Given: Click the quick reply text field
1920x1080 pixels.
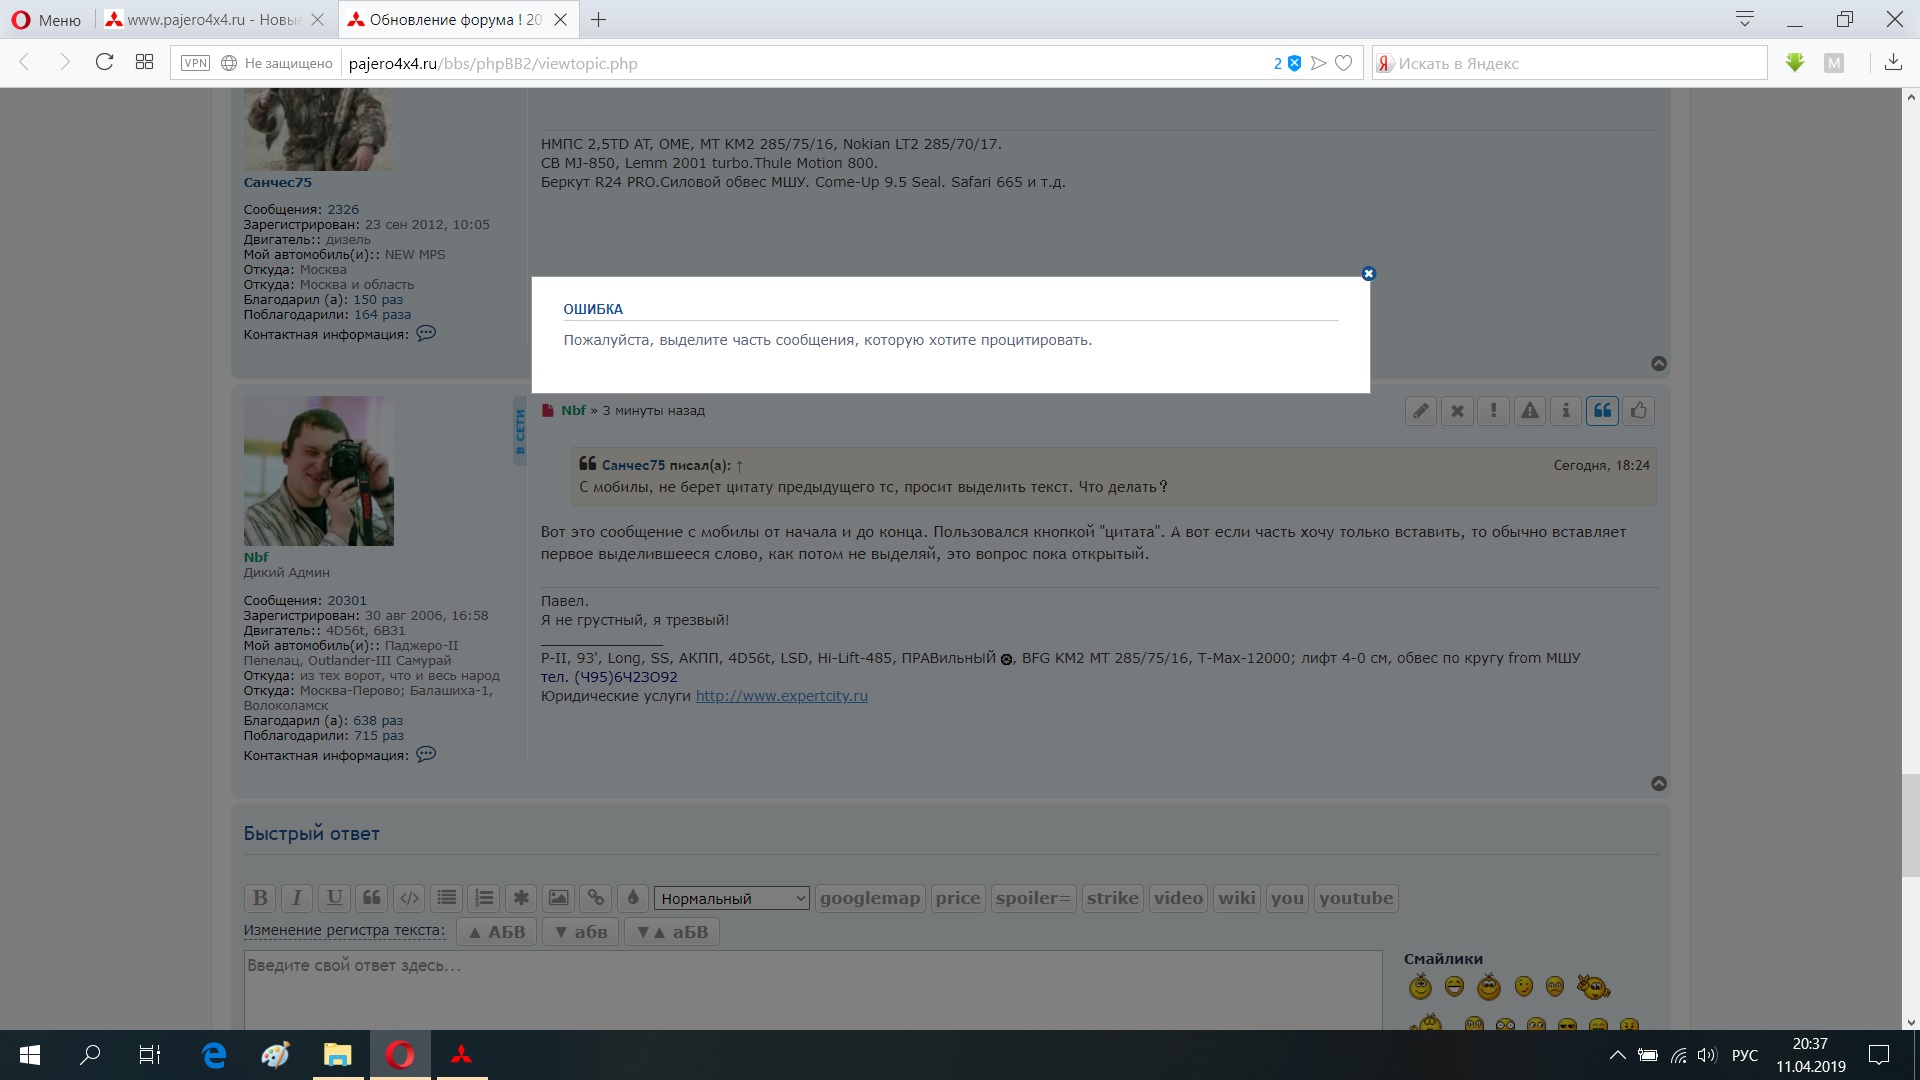Looking at the screenshot, I should pos(812,990).
